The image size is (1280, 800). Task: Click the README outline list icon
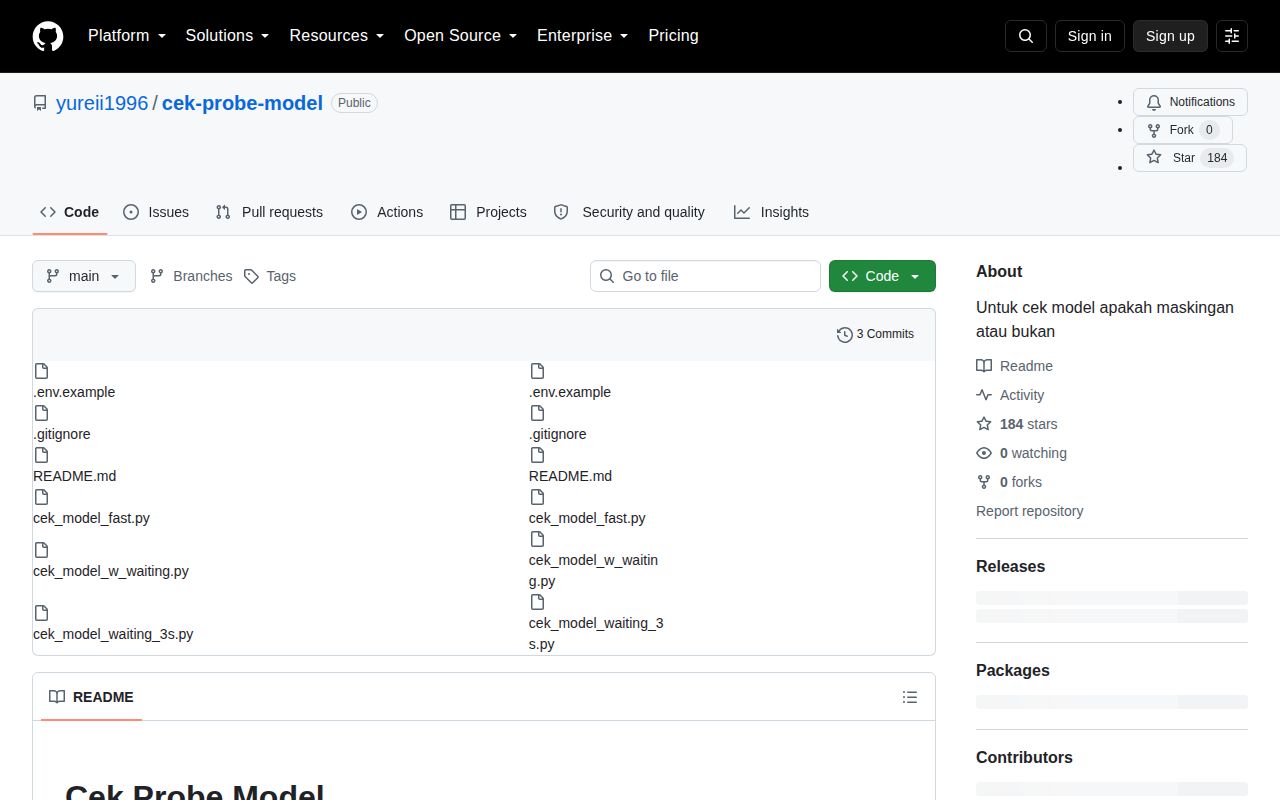point(910,697)
